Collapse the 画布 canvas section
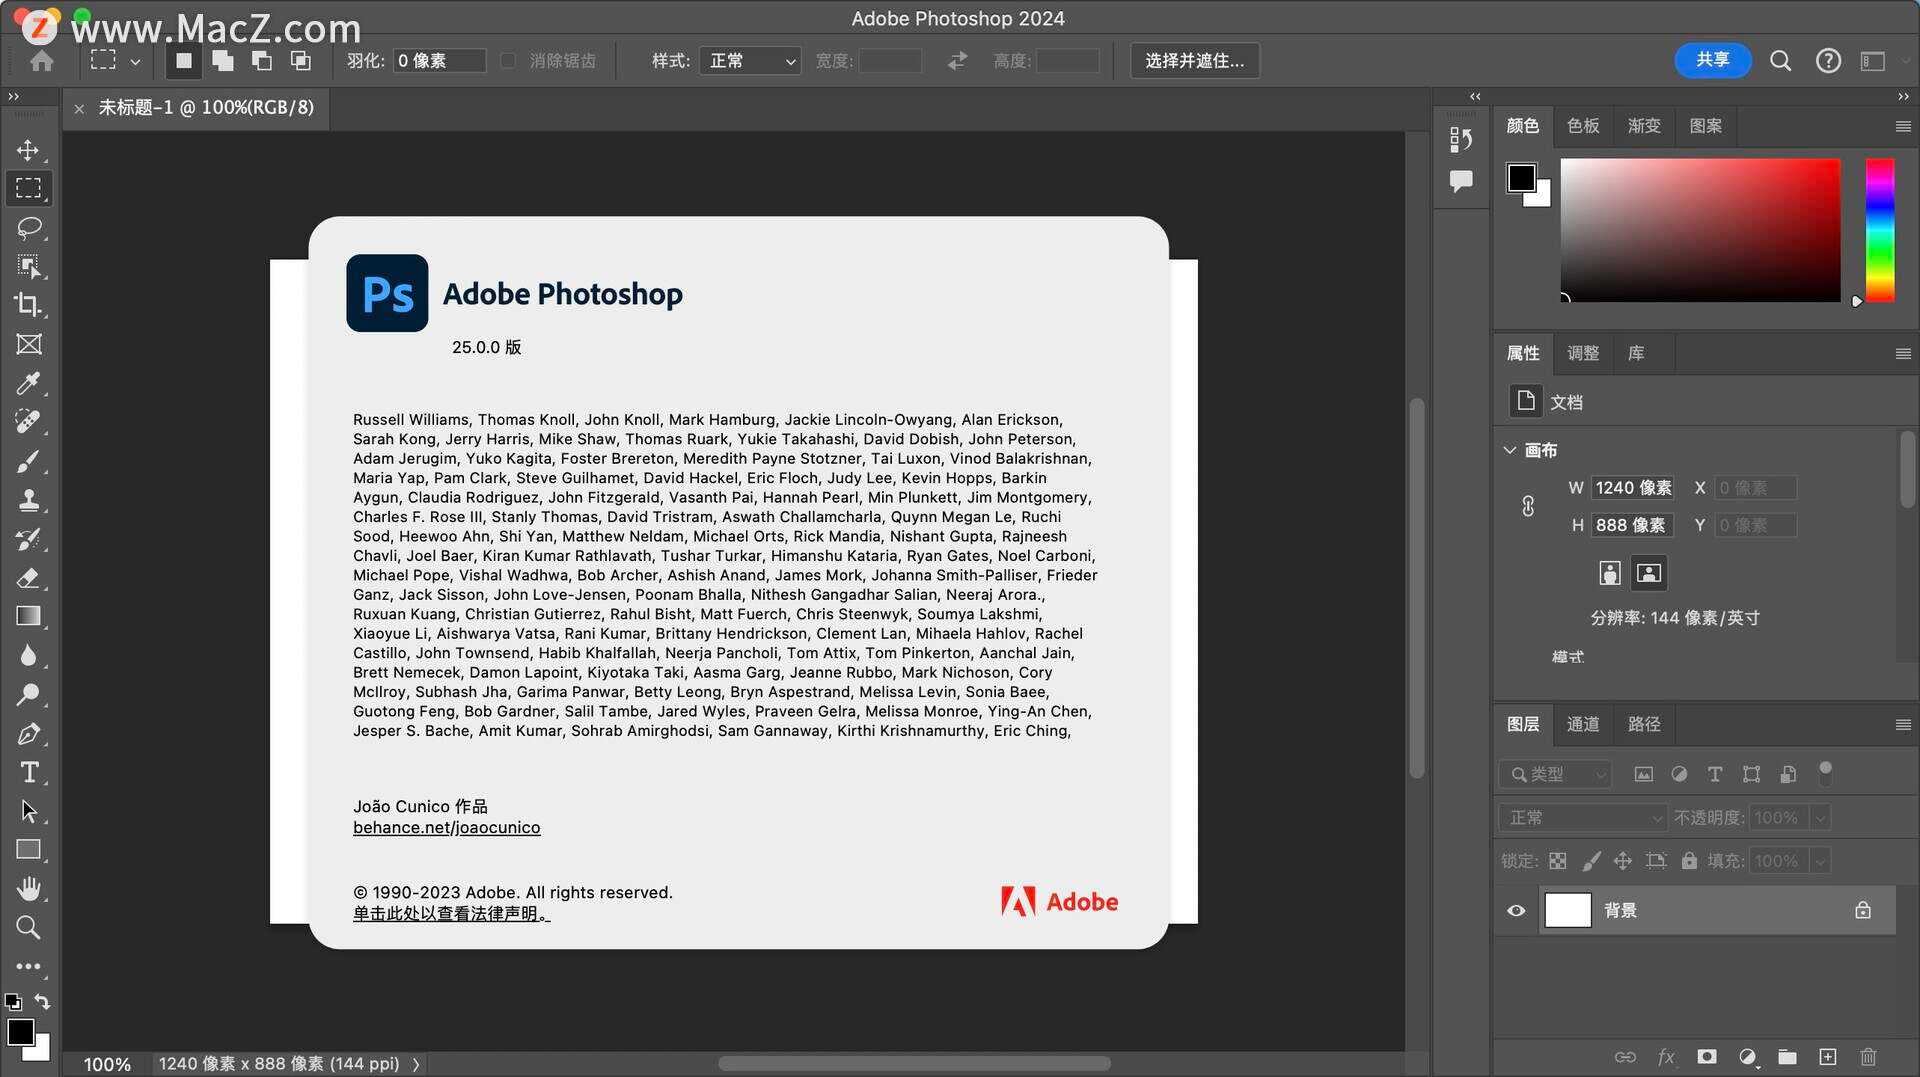This screenshot has width=1920, height=1077. tap(1509, 450)
